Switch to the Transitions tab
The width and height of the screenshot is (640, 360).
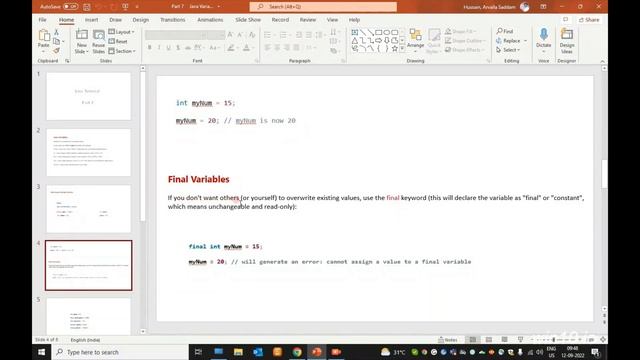pos(173,20)
